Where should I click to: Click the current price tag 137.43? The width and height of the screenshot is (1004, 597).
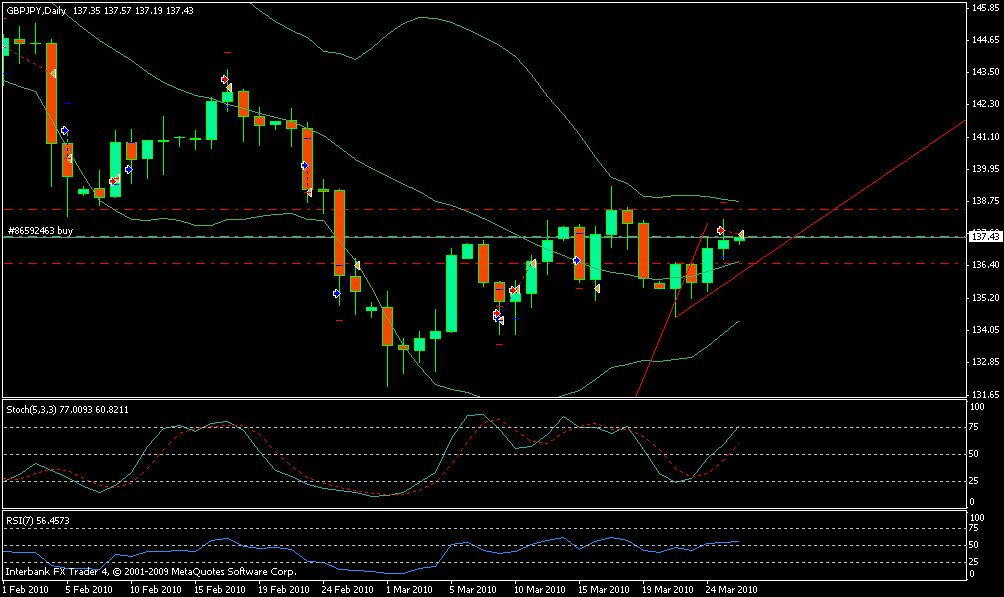coord(985,237)
